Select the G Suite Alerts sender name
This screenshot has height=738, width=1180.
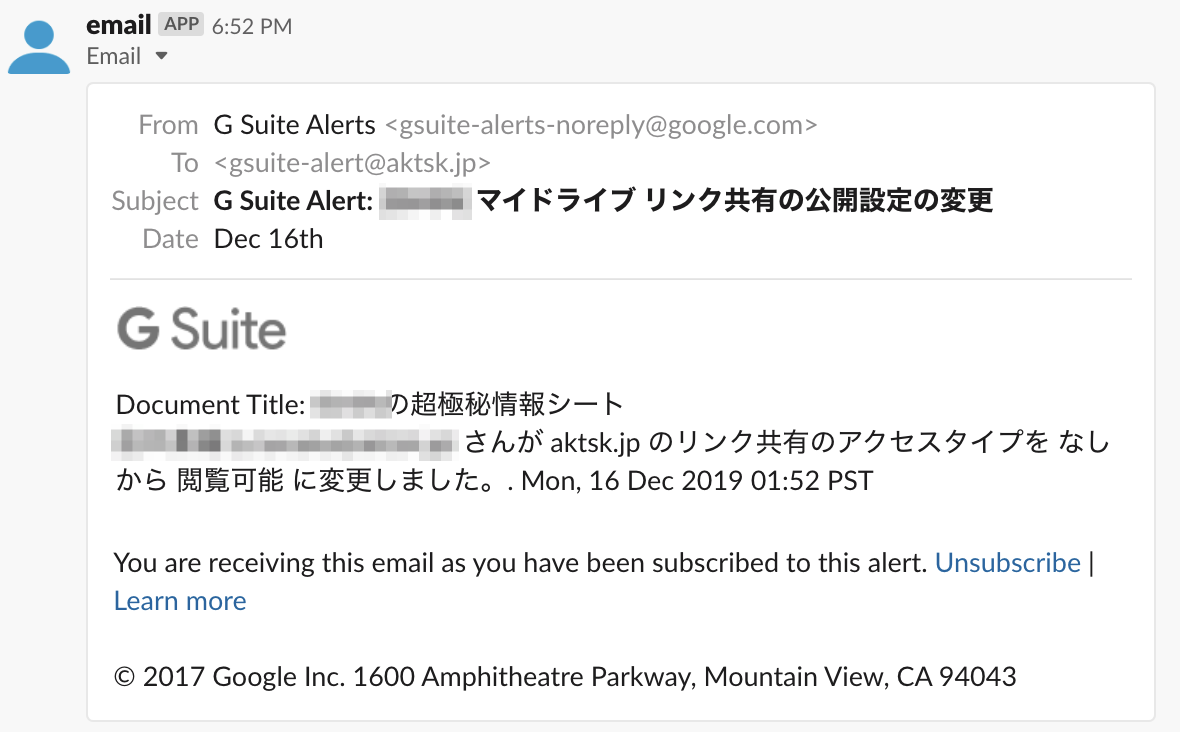tap(294, 125)
